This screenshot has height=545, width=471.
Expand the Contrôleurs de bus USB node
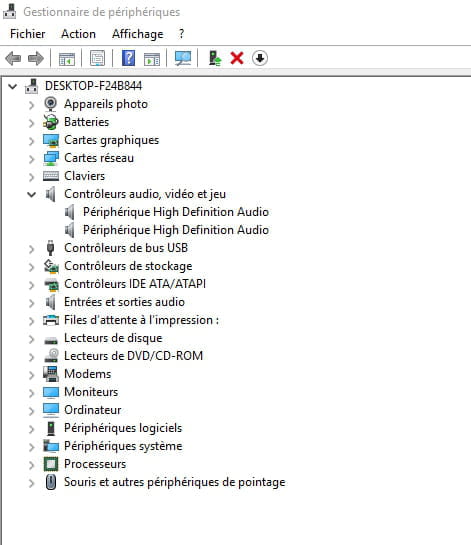(32, 249)
